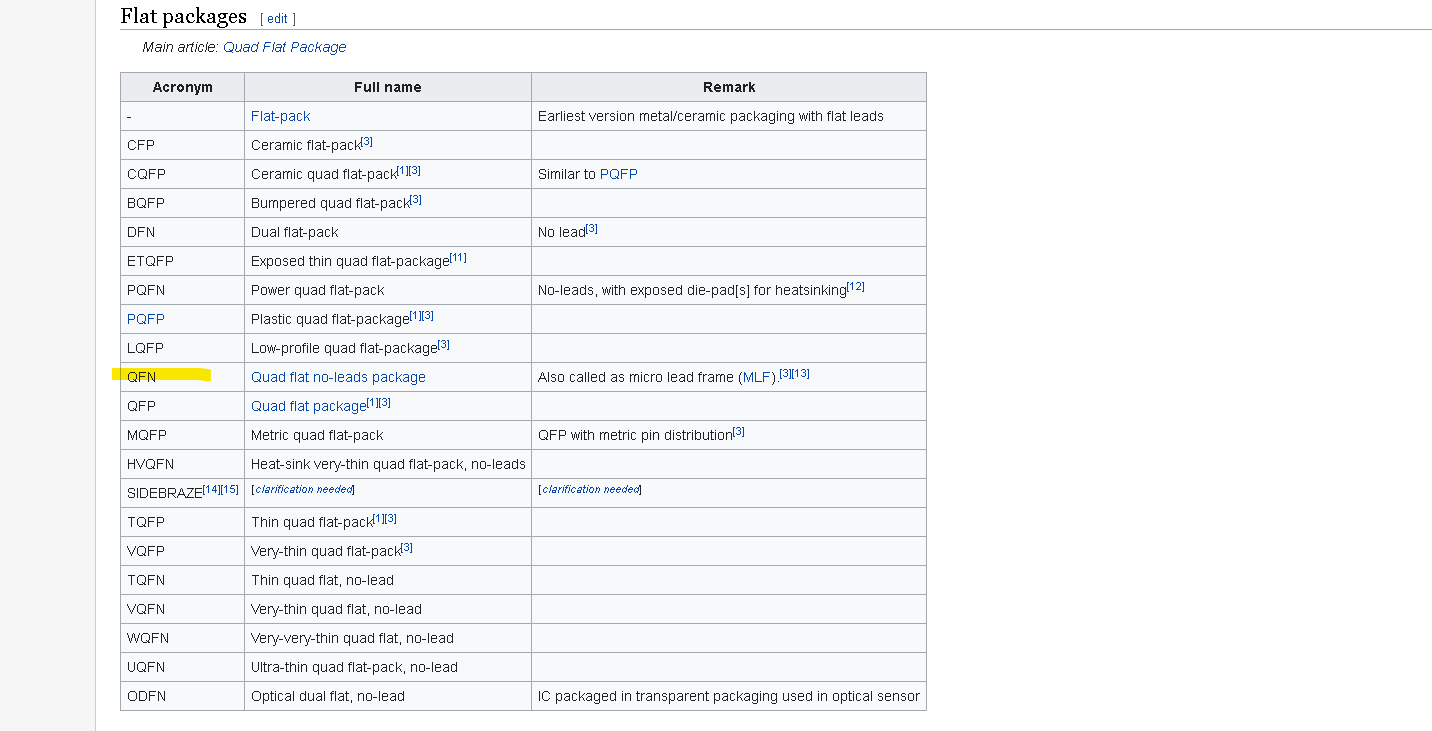Viewport: 1432px width, 731px height.
Task: Click citation 15 next to SIDEBRAZE
Action: point(230,489)
